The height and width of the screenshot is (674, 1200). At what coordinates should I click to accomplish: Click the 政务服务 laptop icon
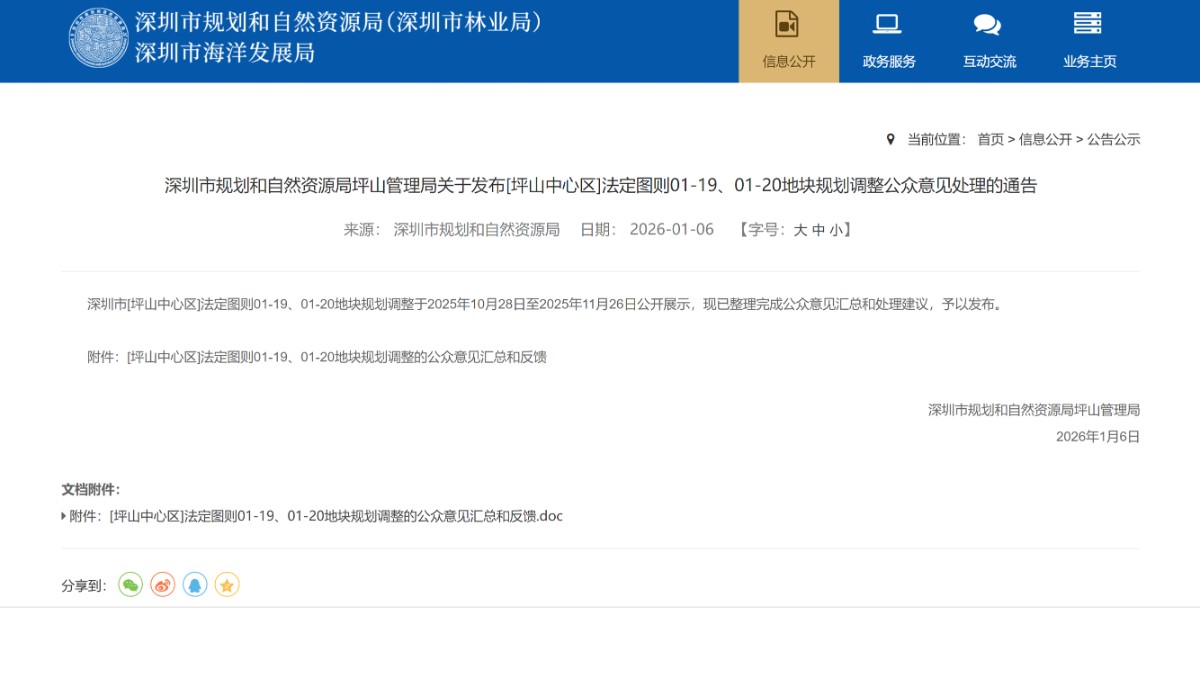(x=888, y=25)
